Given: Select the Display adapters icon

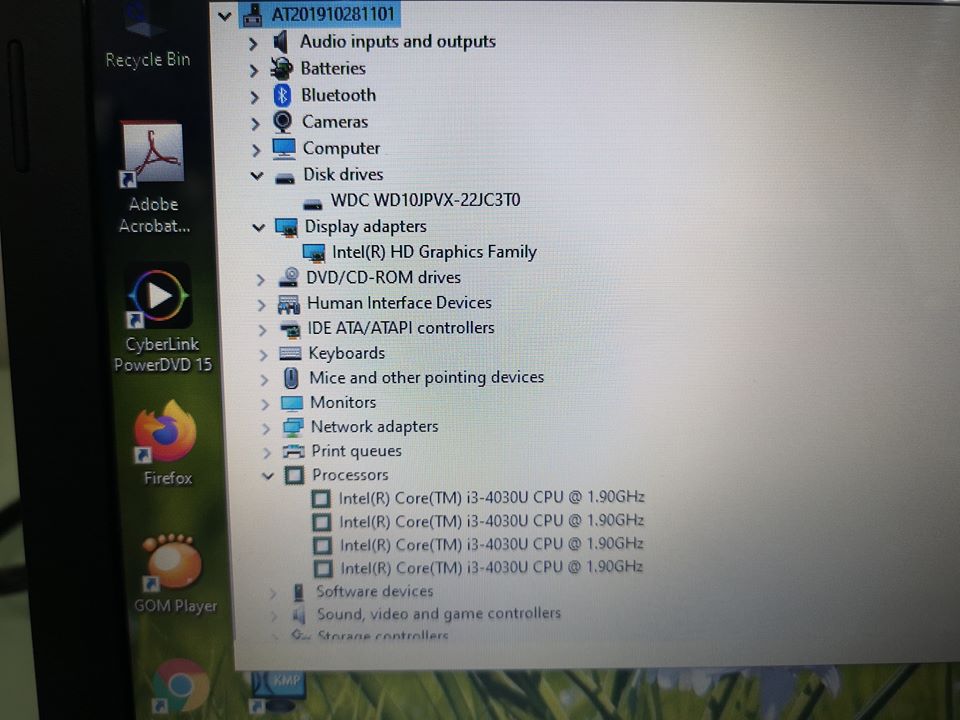Looking at the screenshot, I should click(x=285, y=226).
